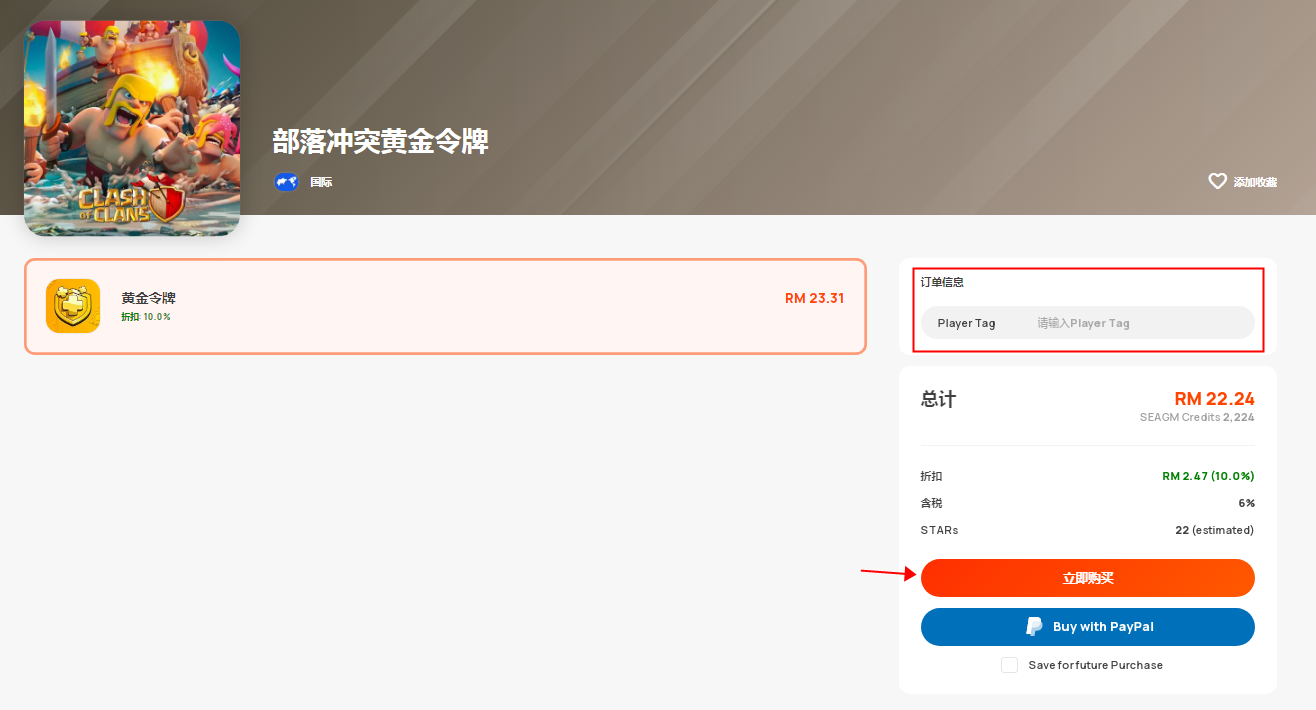Click the 含税 label

click(932, 503)
